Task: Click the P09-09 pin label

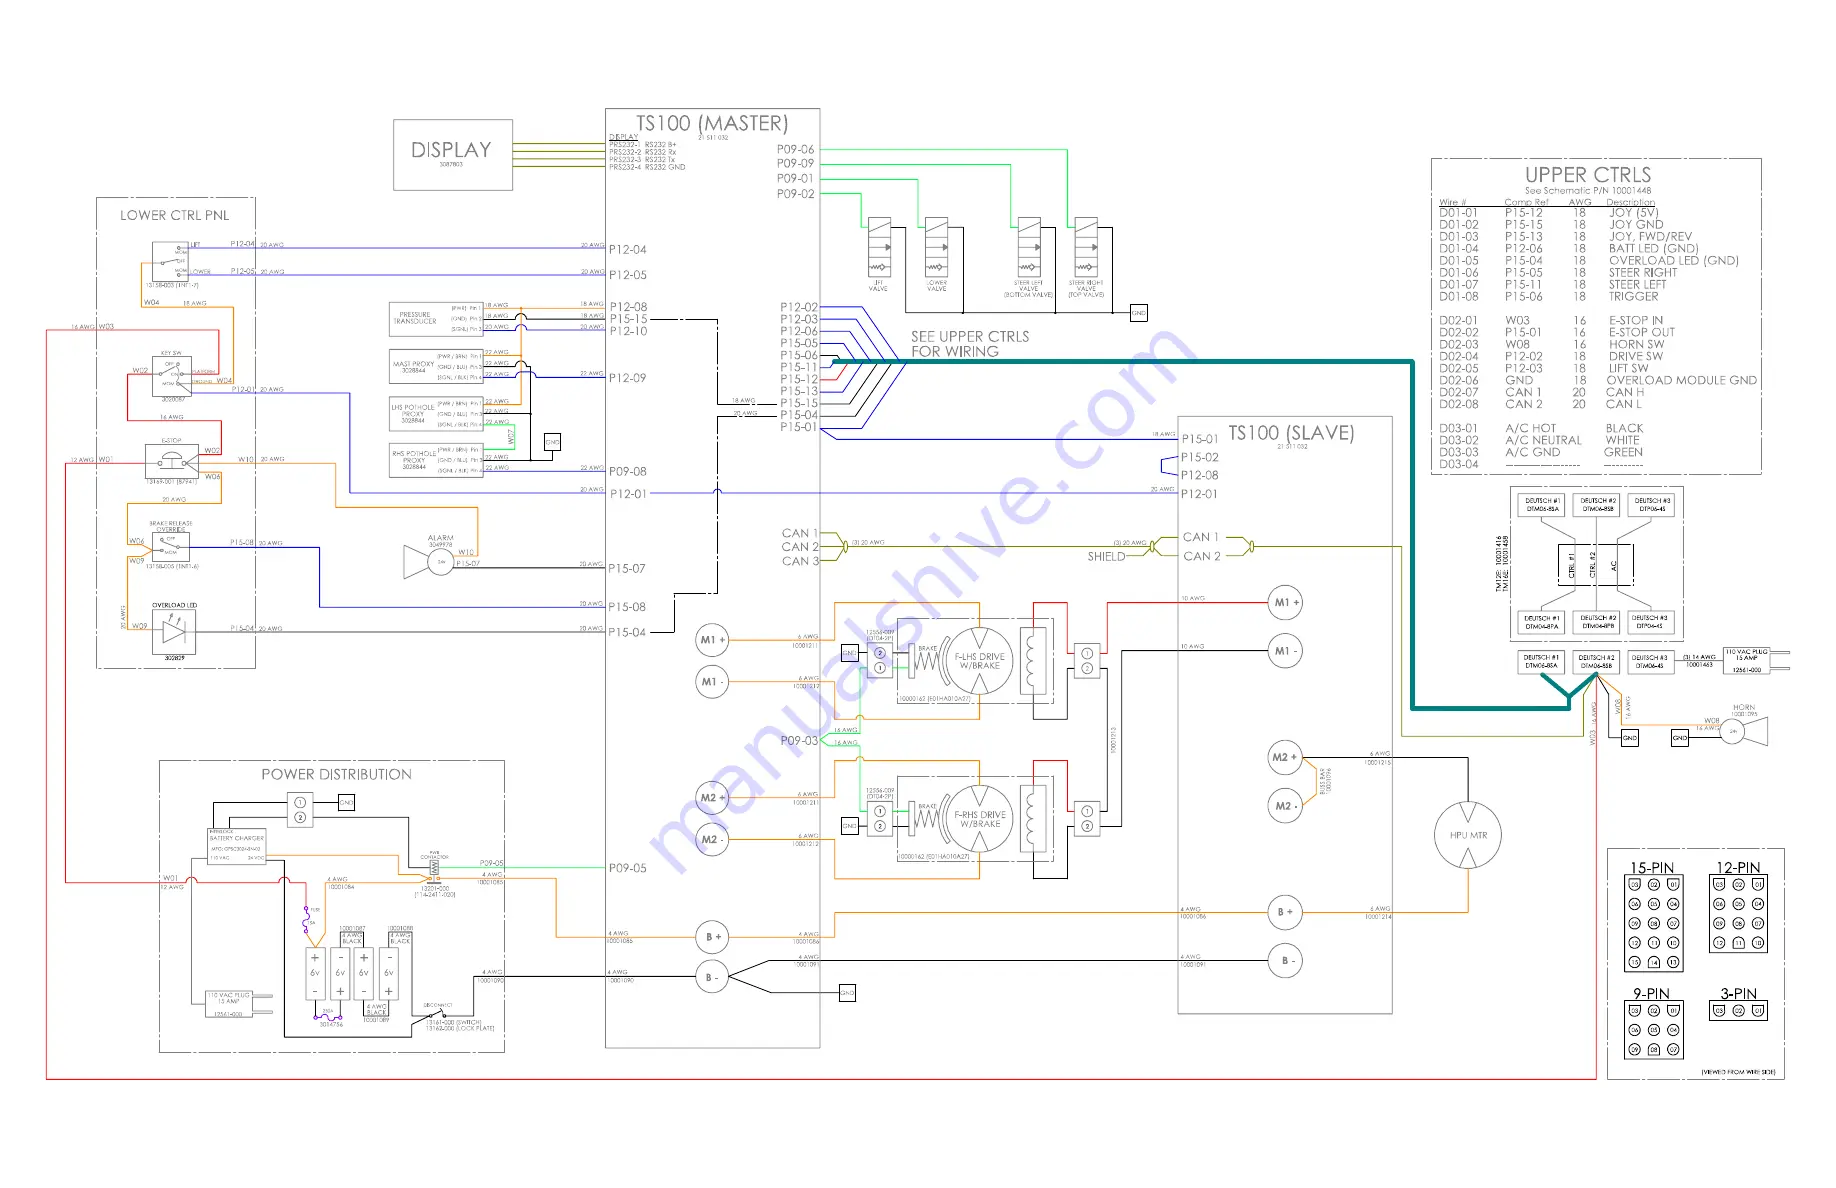Action: click(796, 163)
